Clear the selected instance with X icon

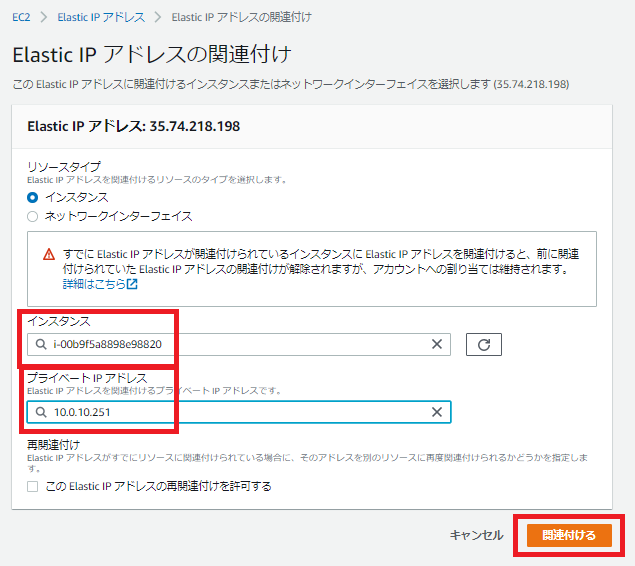(x=436, y=344)
